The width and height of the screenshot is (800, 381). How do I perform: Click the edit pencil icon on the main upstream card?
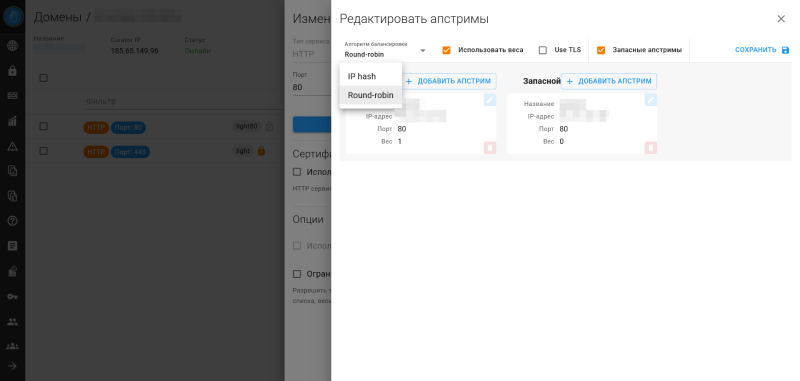click(x=490, y=99)
